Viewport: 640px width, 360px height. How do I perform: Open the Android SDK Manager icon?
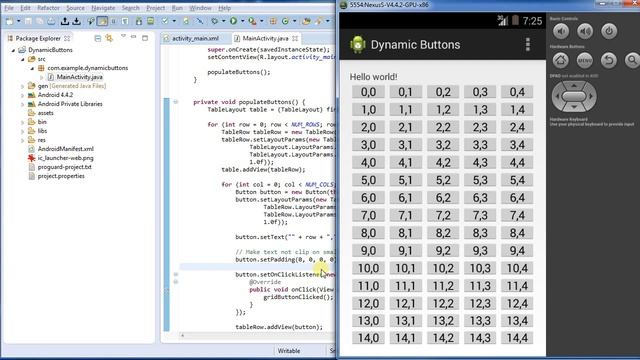click(x=139, y=21)
